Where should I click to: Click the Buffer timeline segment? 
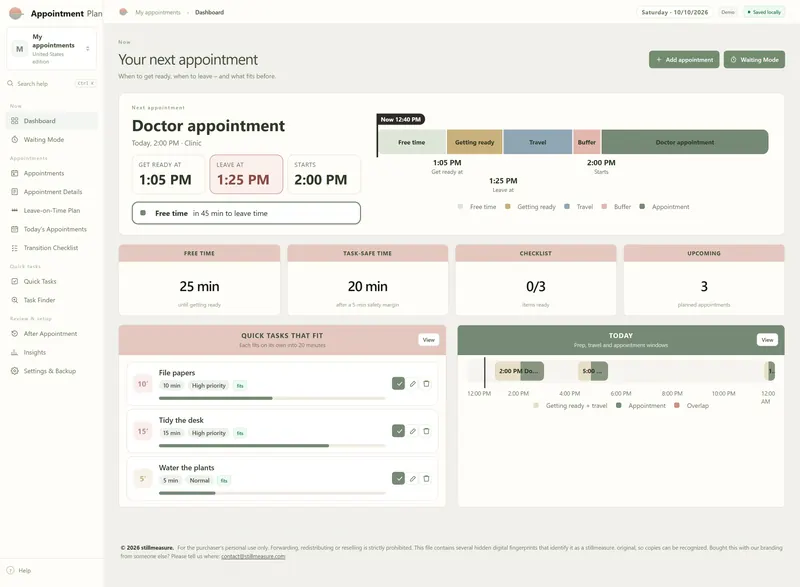coord(587,142)
